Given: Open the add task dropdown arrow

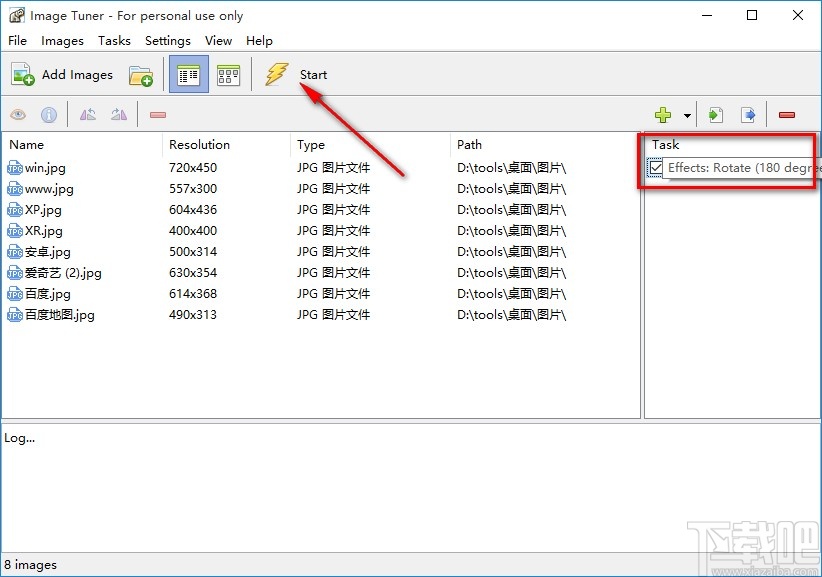Looking at the screenshot, I should pyautogui.click(x=687, y=115).
